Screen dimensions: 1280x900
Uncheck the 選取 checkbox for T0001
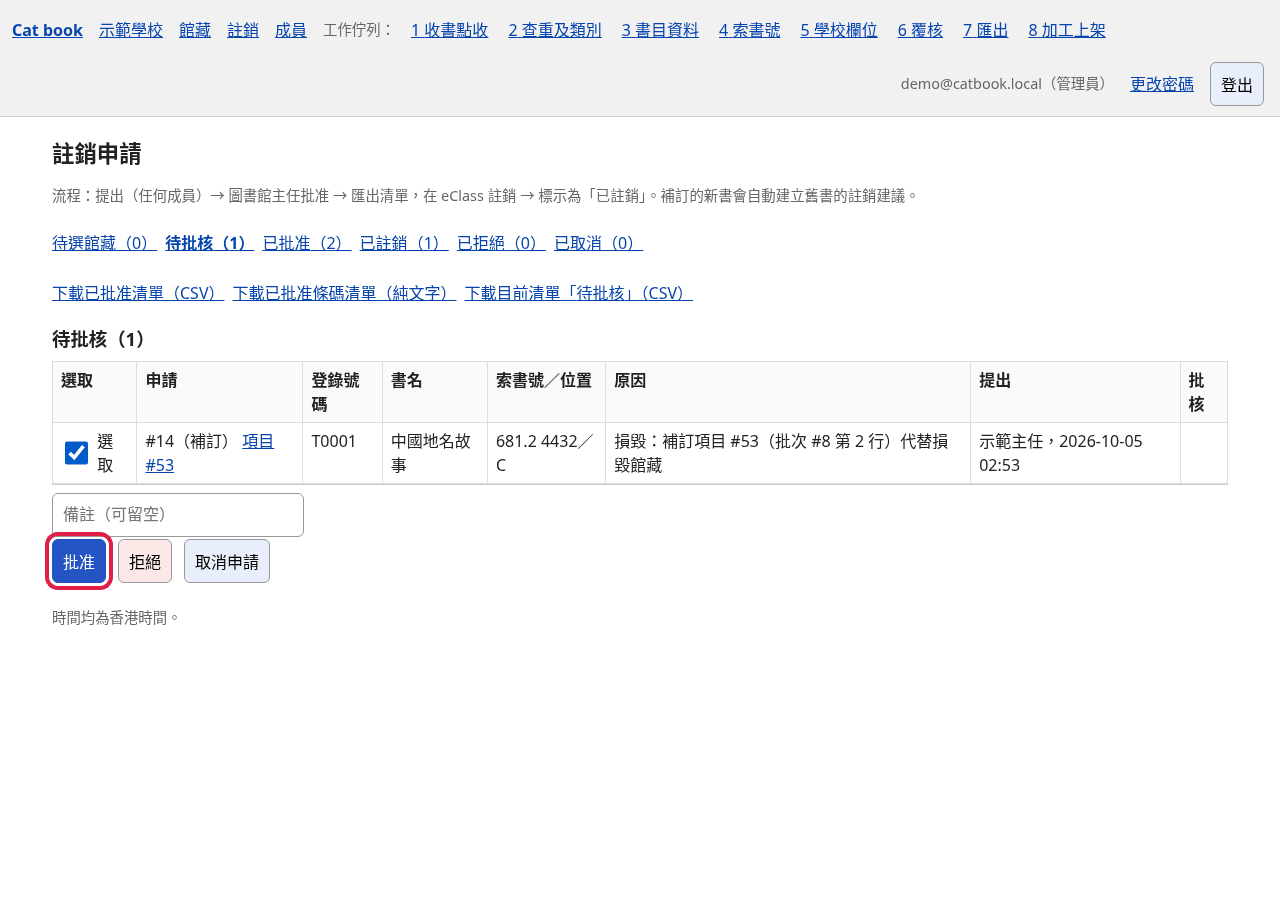pyautogui.click(x=77, y=453)
